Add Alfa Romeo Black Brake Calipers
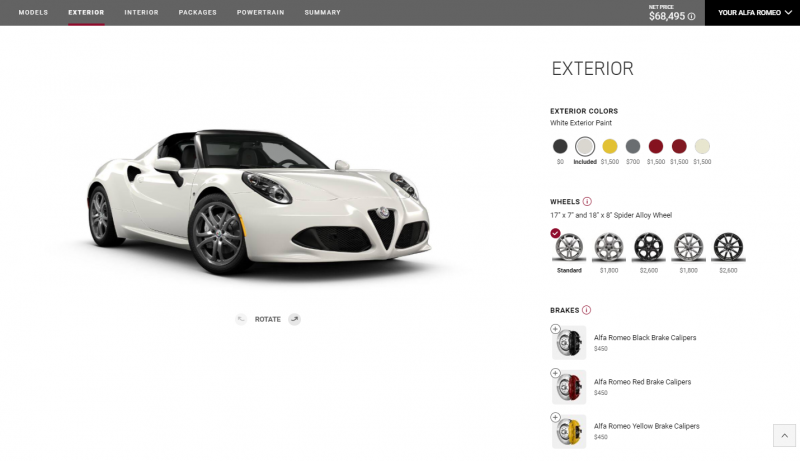 coord(556,329)
